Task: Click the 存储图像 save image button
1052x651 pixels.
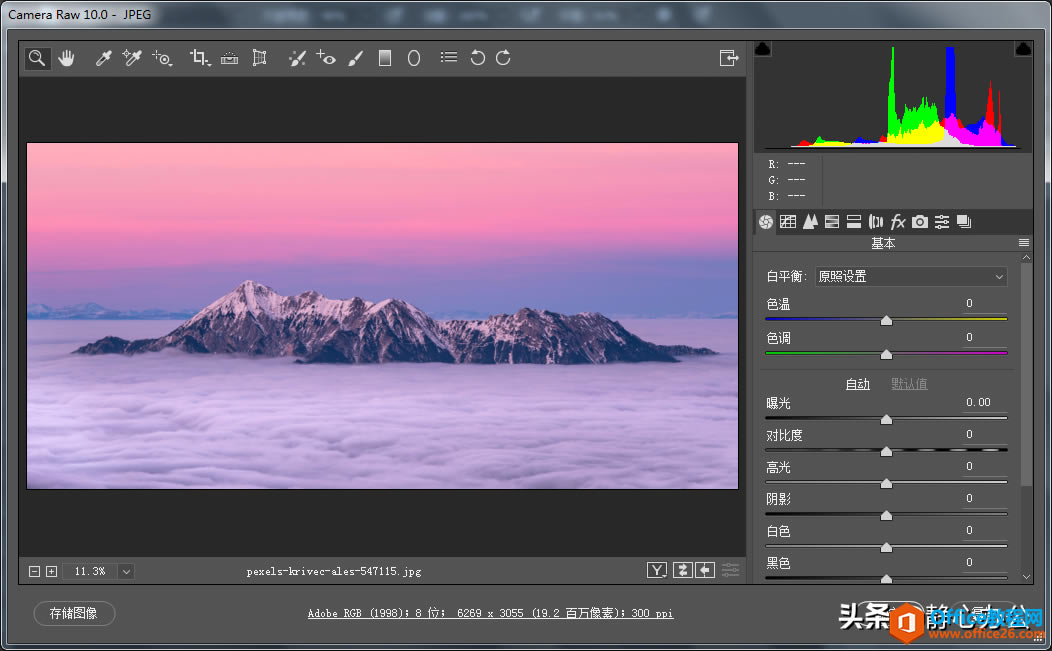Action: click(74, 613)
